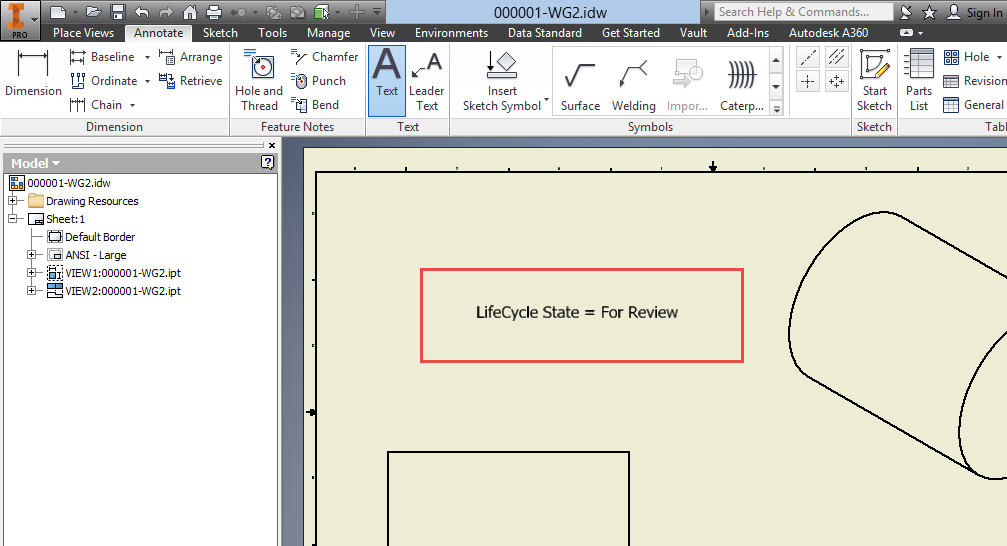
Task: Expand the VIEW2:000001-WG2.ipt node
Action: (x=31, y=291)
